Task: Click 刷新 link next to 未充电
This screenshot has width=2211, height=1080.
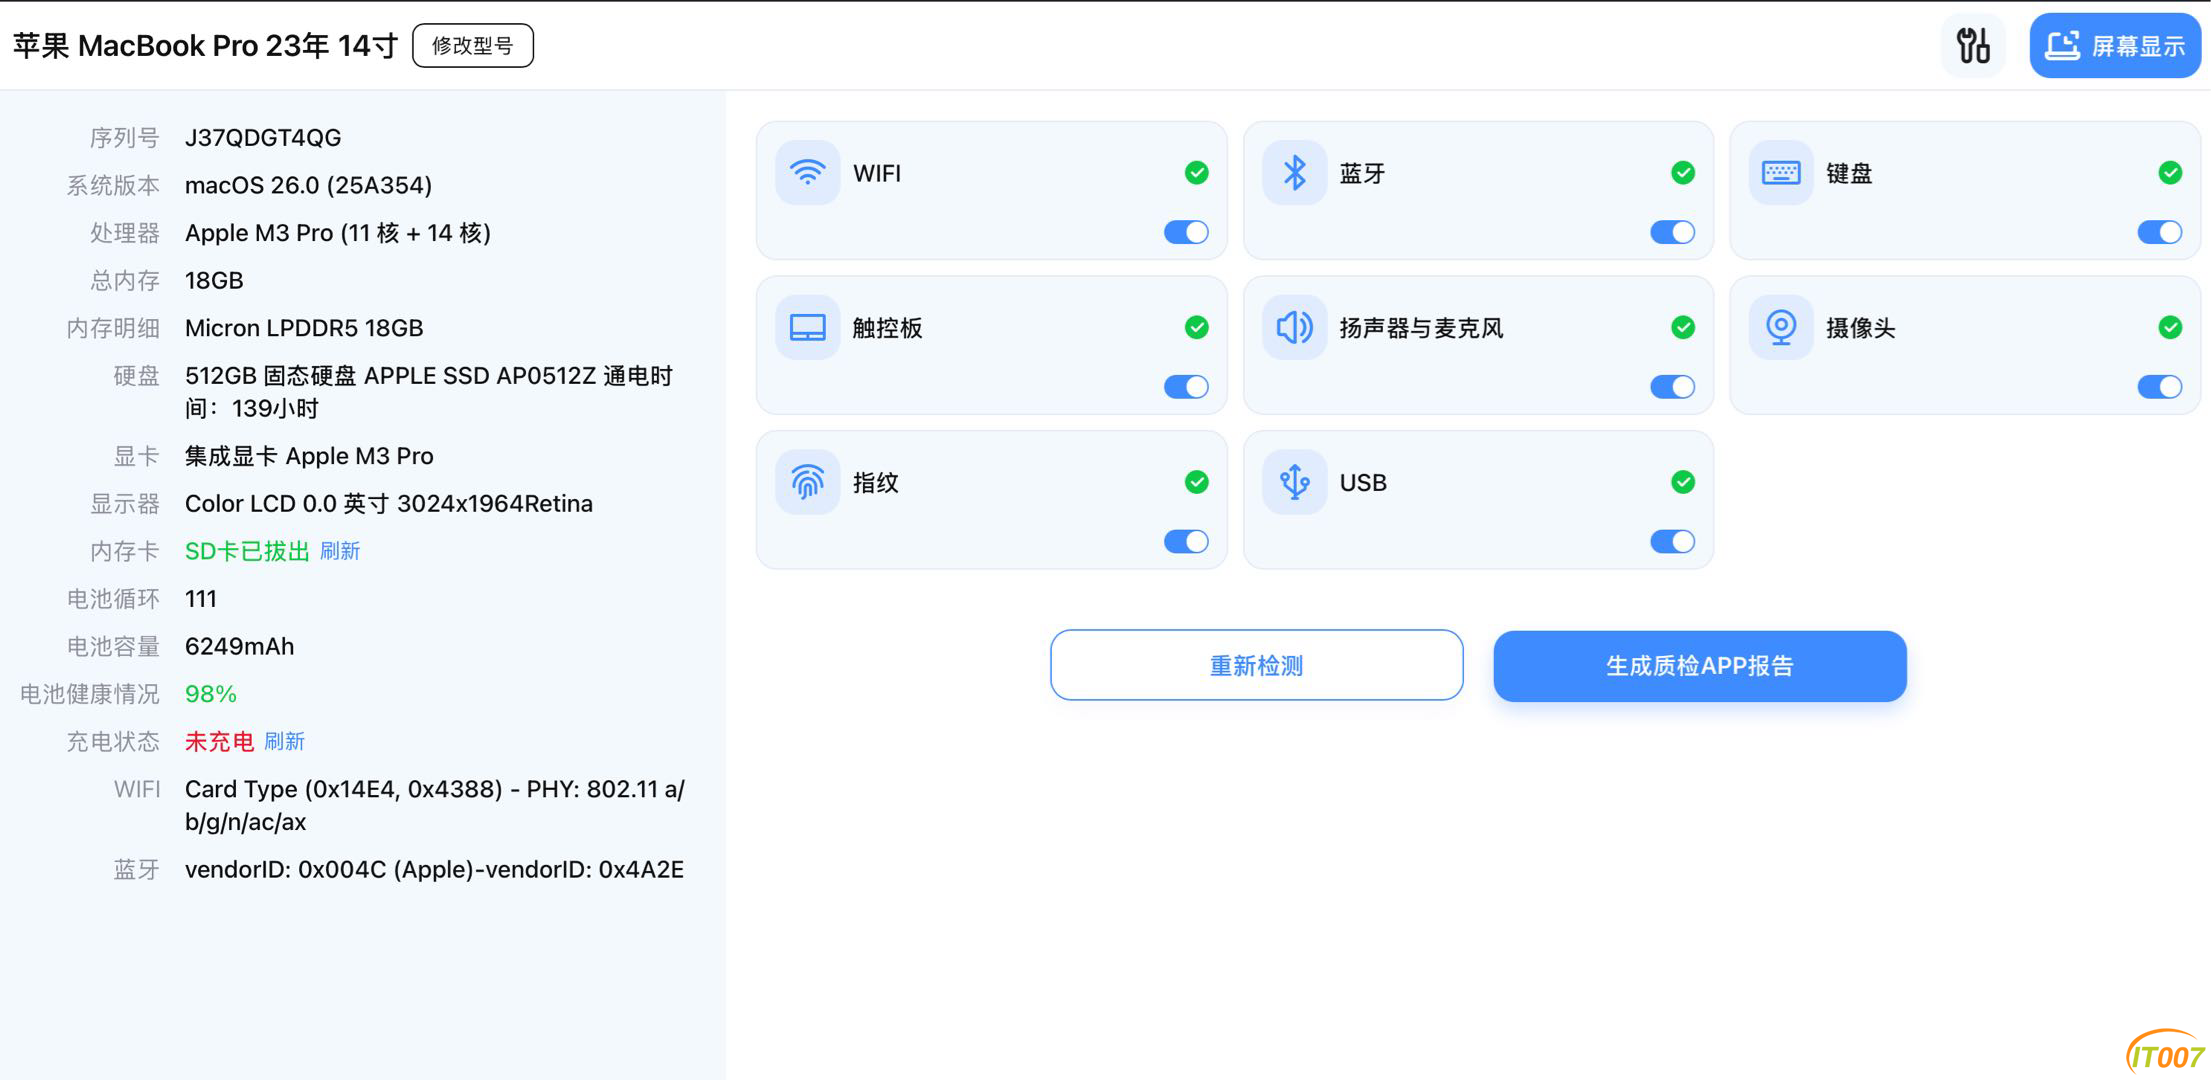Action: [284, 742]
